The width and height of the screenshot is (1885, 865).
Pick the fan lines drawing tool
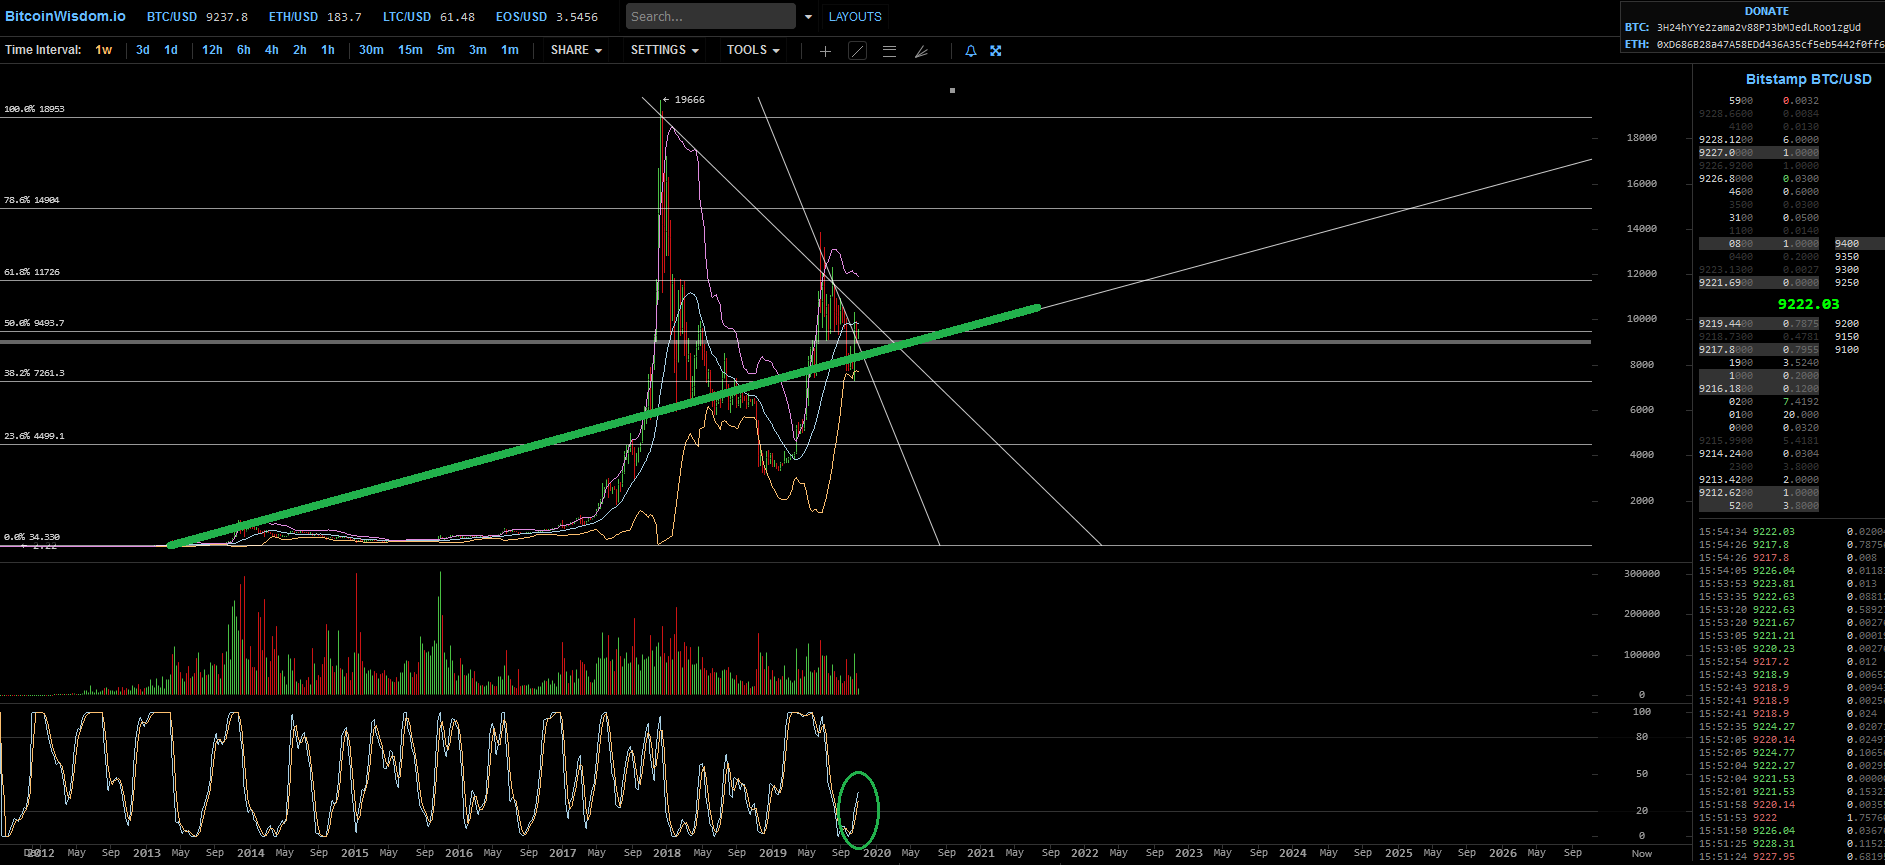[x=921, y=51]
